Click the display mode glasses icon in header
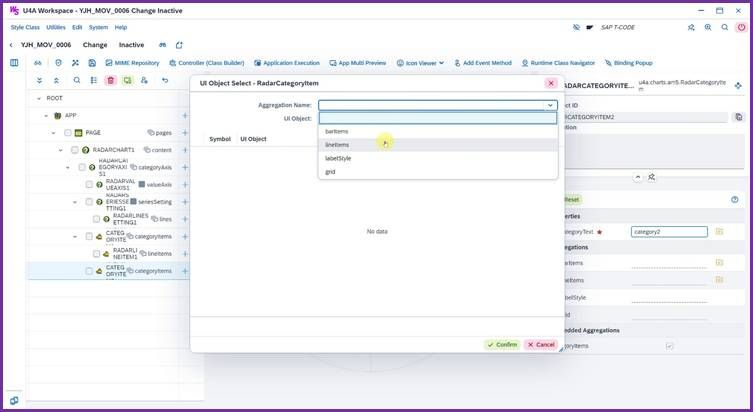The width and height of the screenshot is (753, 412). (x=162, y=45)
